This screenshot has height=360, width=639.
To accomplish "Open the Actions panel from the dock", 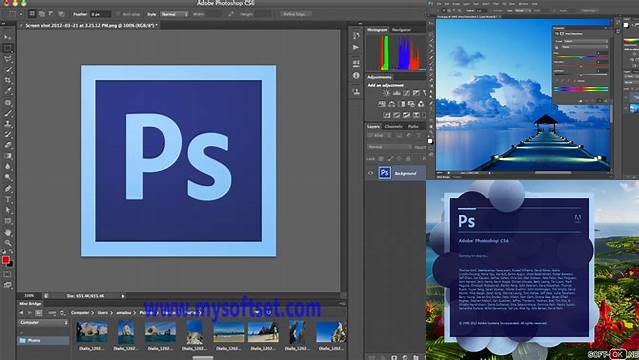I will point(356,48).
